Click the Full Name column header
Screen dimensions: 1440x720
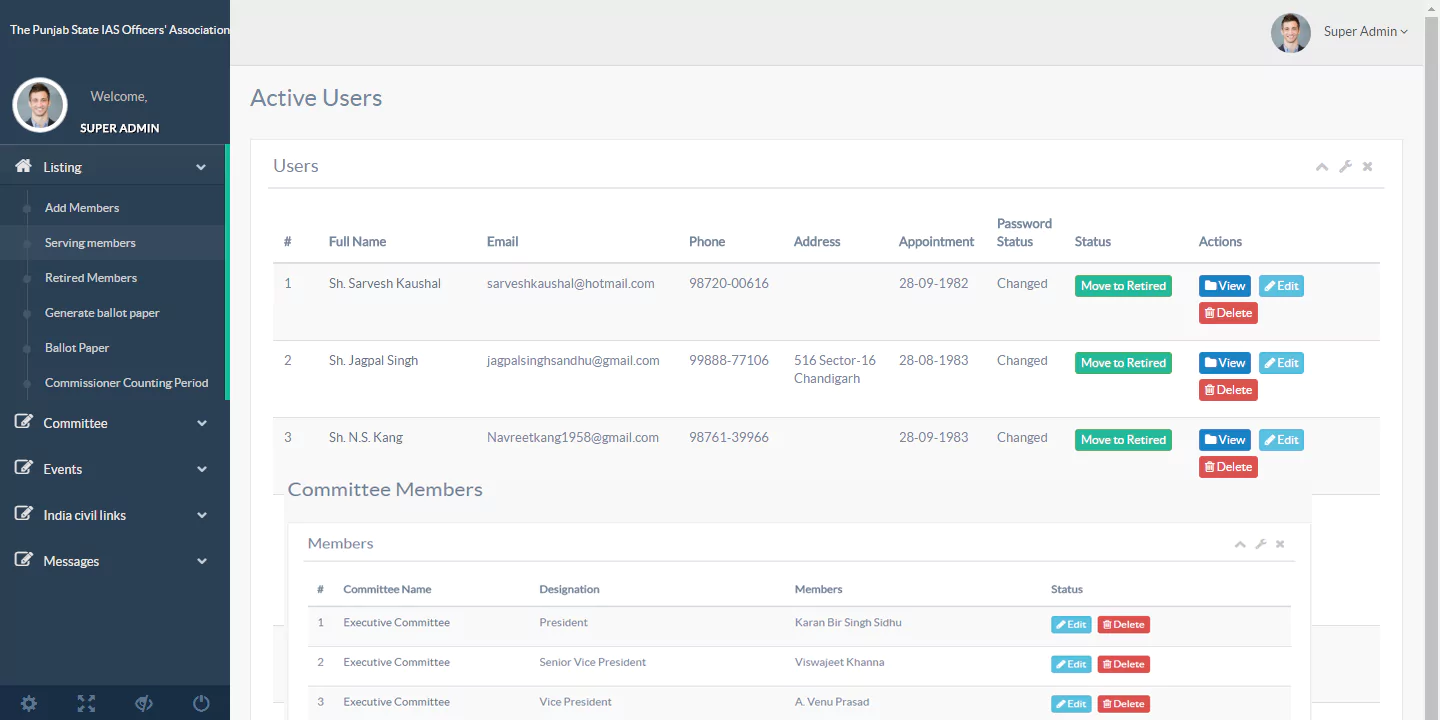pyautogui.click(x=357, y=242)
